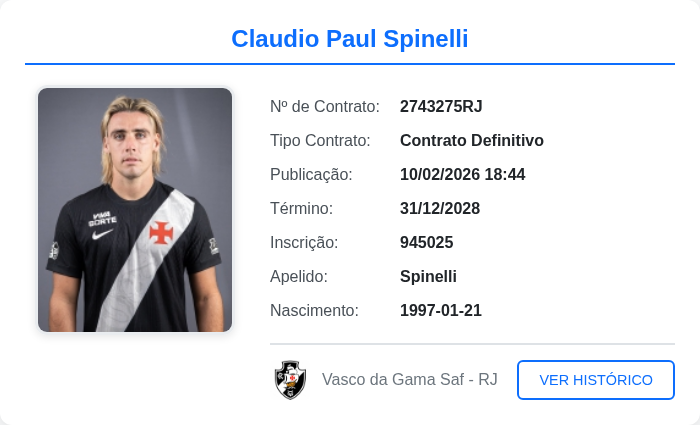The width and height of the screenshot is (700, 425).
Task: Click the Nº de Contrato label
Action: [x=325, y=106]
